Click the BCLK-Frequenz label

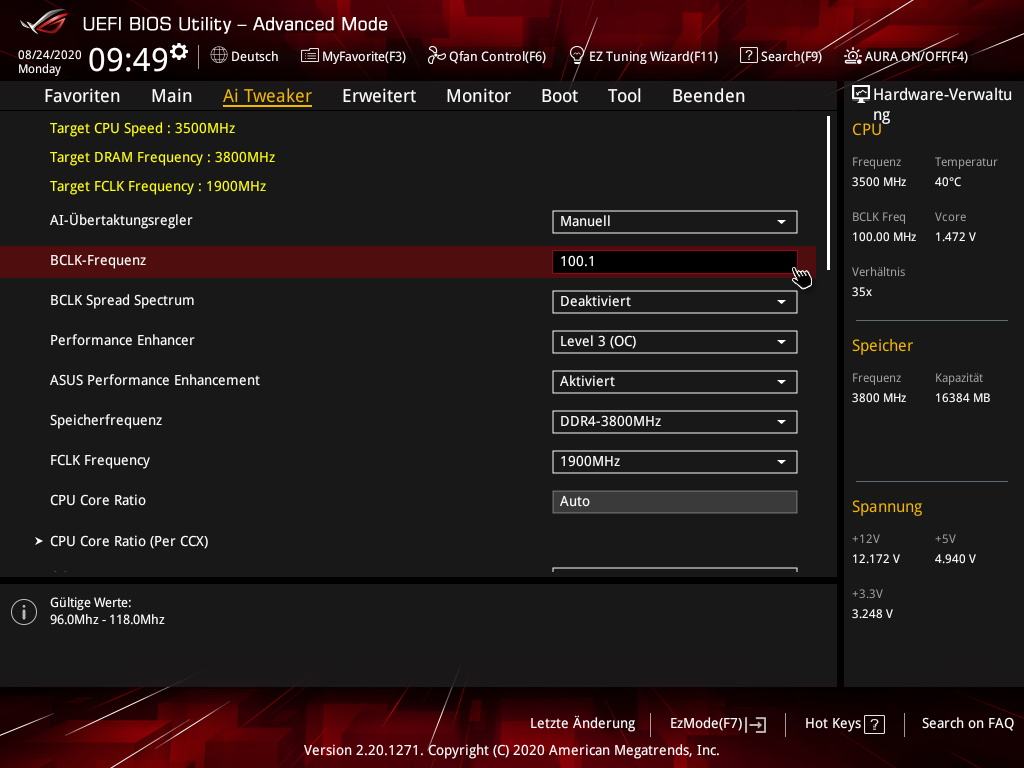[x=98, y=261]
